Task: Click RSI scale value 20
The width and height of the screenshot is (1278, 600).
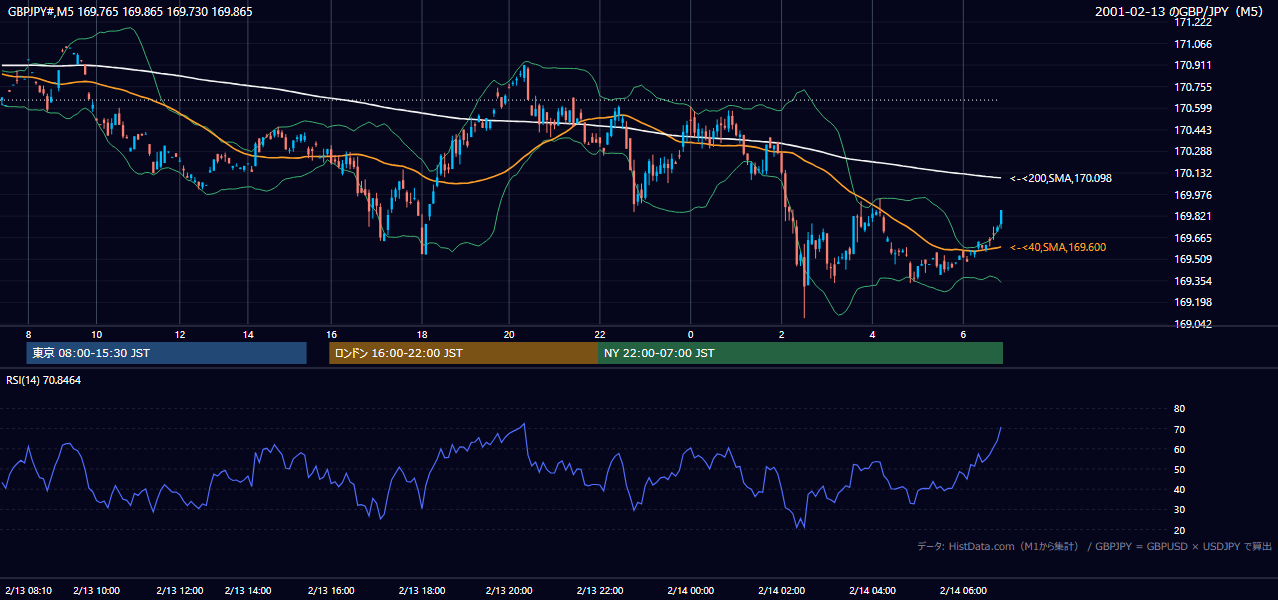Action: [x=1179, y=530]
